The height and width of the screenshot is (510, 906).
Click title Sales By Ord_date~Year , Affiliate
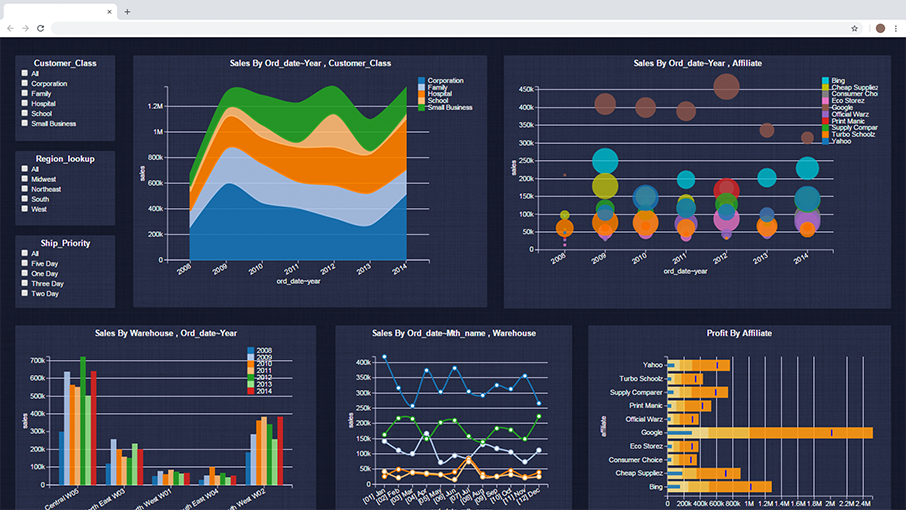(697, 63)
